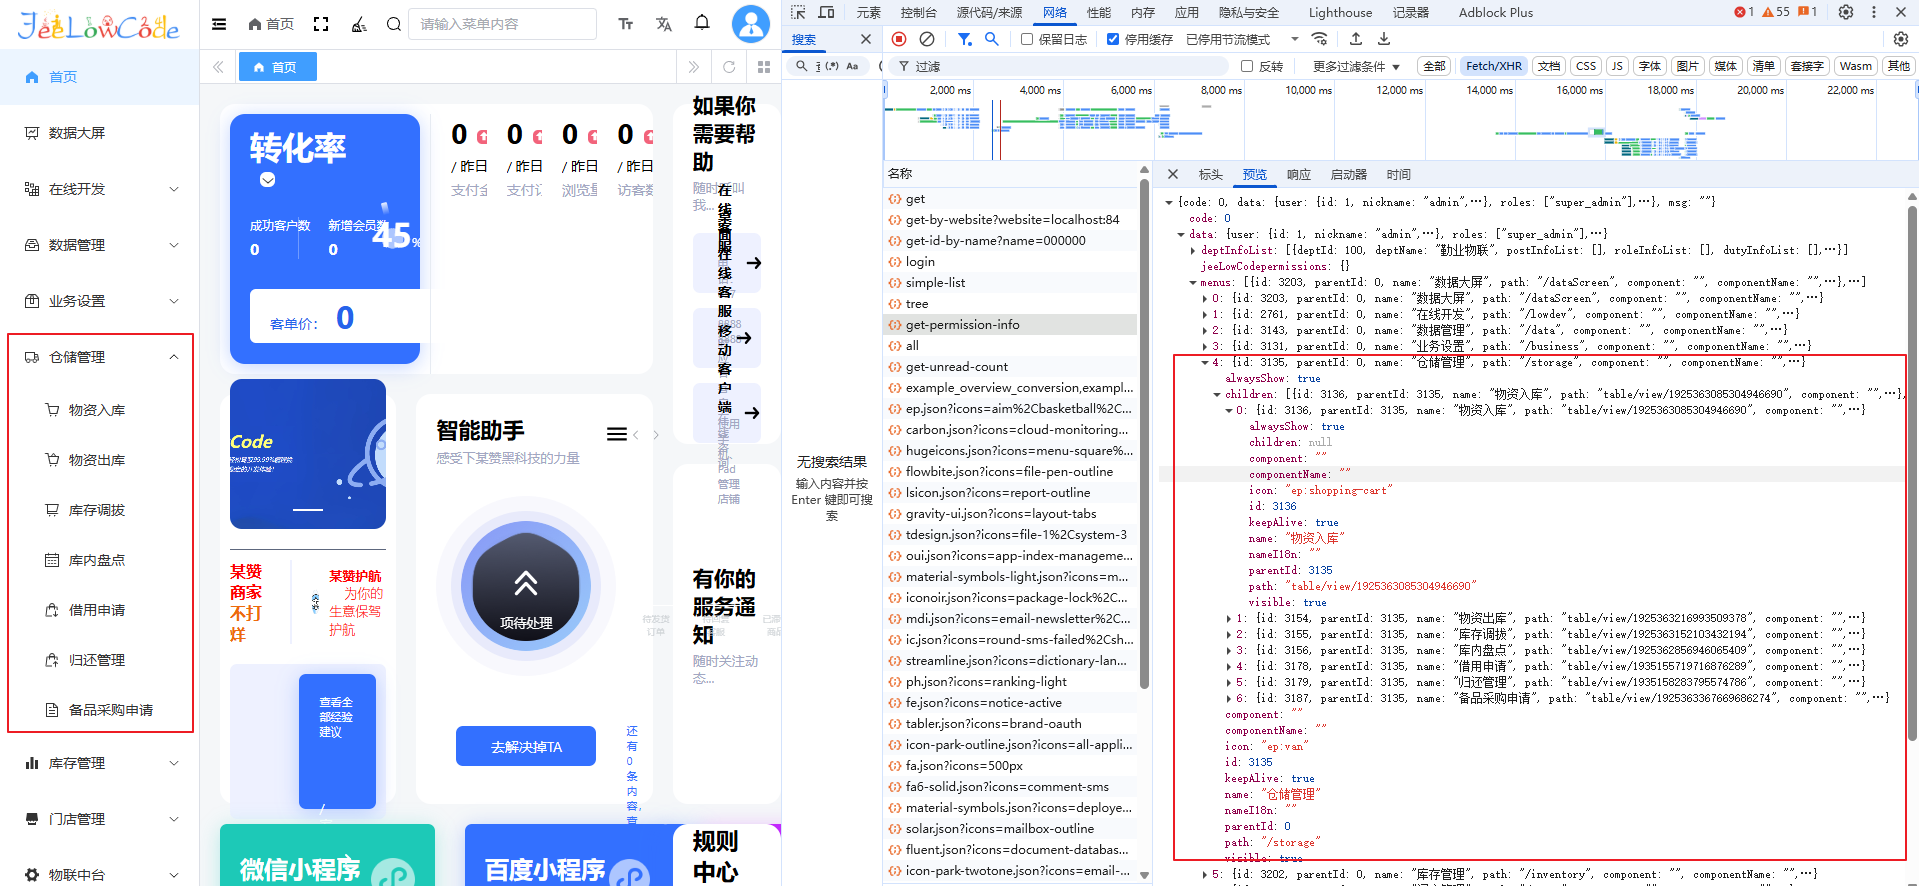Click the broom clear-cache icon
Viewport: 1919px width, 886px height.
click(x=359, y=24)
